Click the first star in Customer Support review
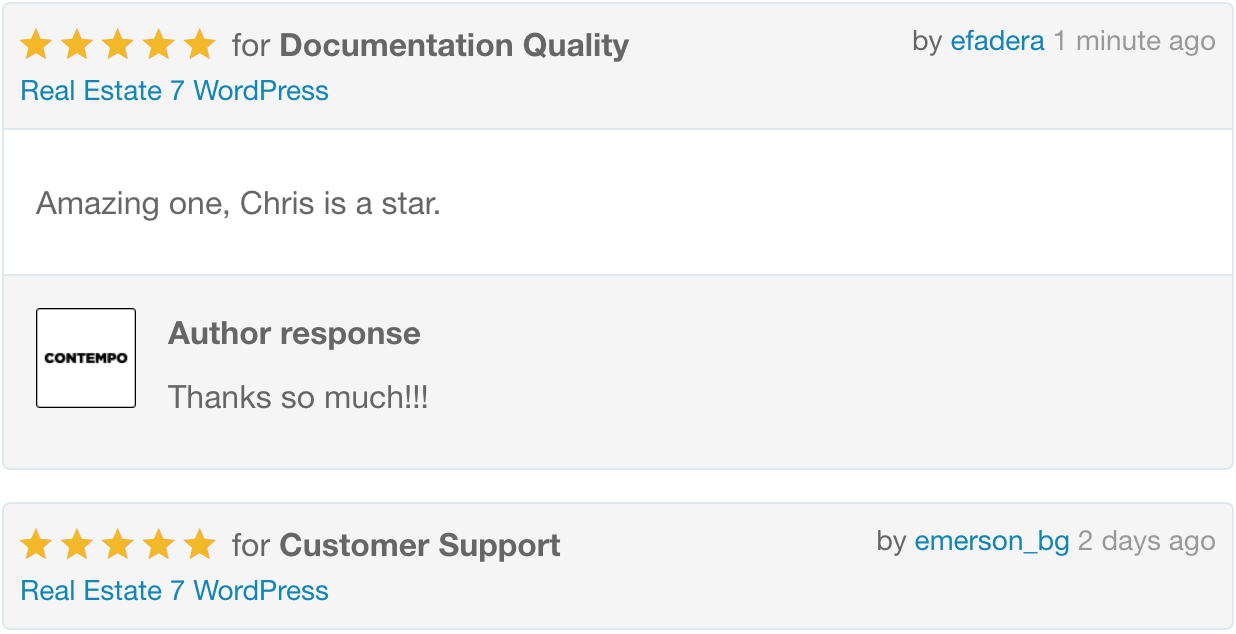 (36, 545)
